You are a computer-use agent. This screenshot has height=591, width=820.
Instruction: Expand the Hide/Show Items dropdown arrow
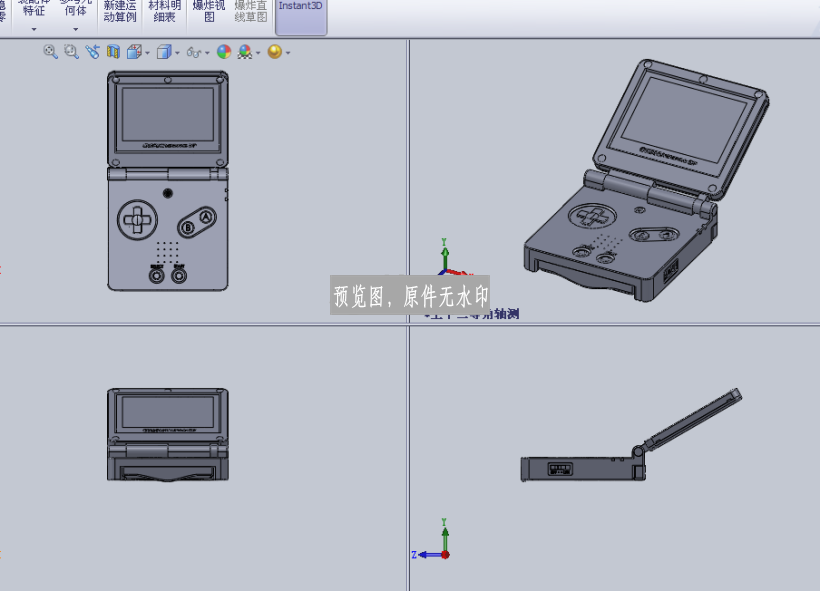(207, 53)
